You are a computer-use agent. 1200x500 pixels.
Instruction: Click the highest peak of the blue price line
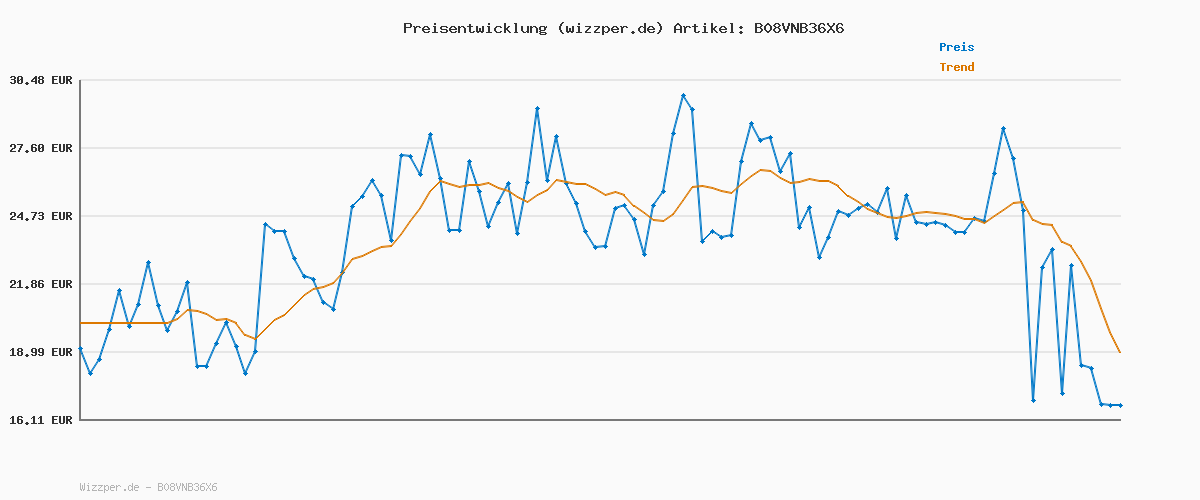click(683, 96)
